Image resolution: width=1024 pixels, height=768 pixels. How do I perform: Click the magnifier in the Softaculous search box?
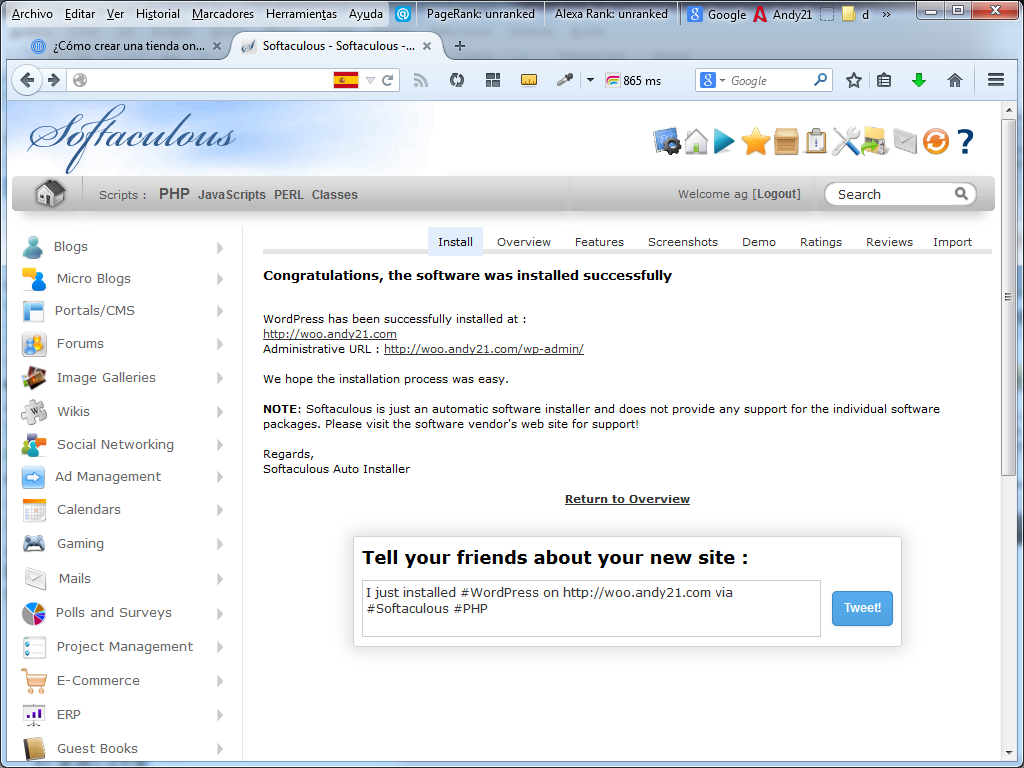[961, 194]
